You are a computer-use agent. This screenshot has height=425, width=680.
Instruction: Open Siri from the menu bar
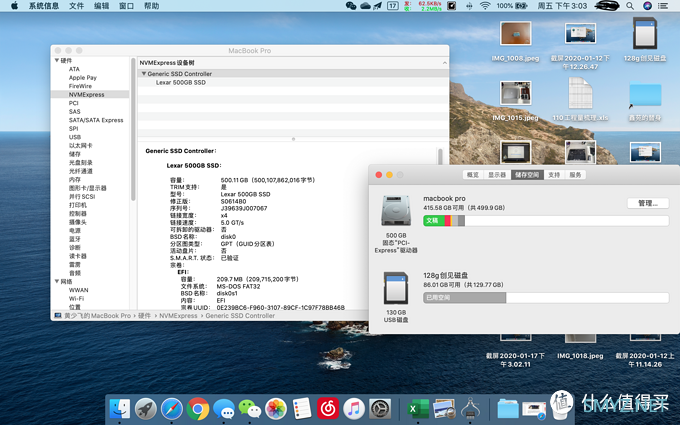pos(647,6)
